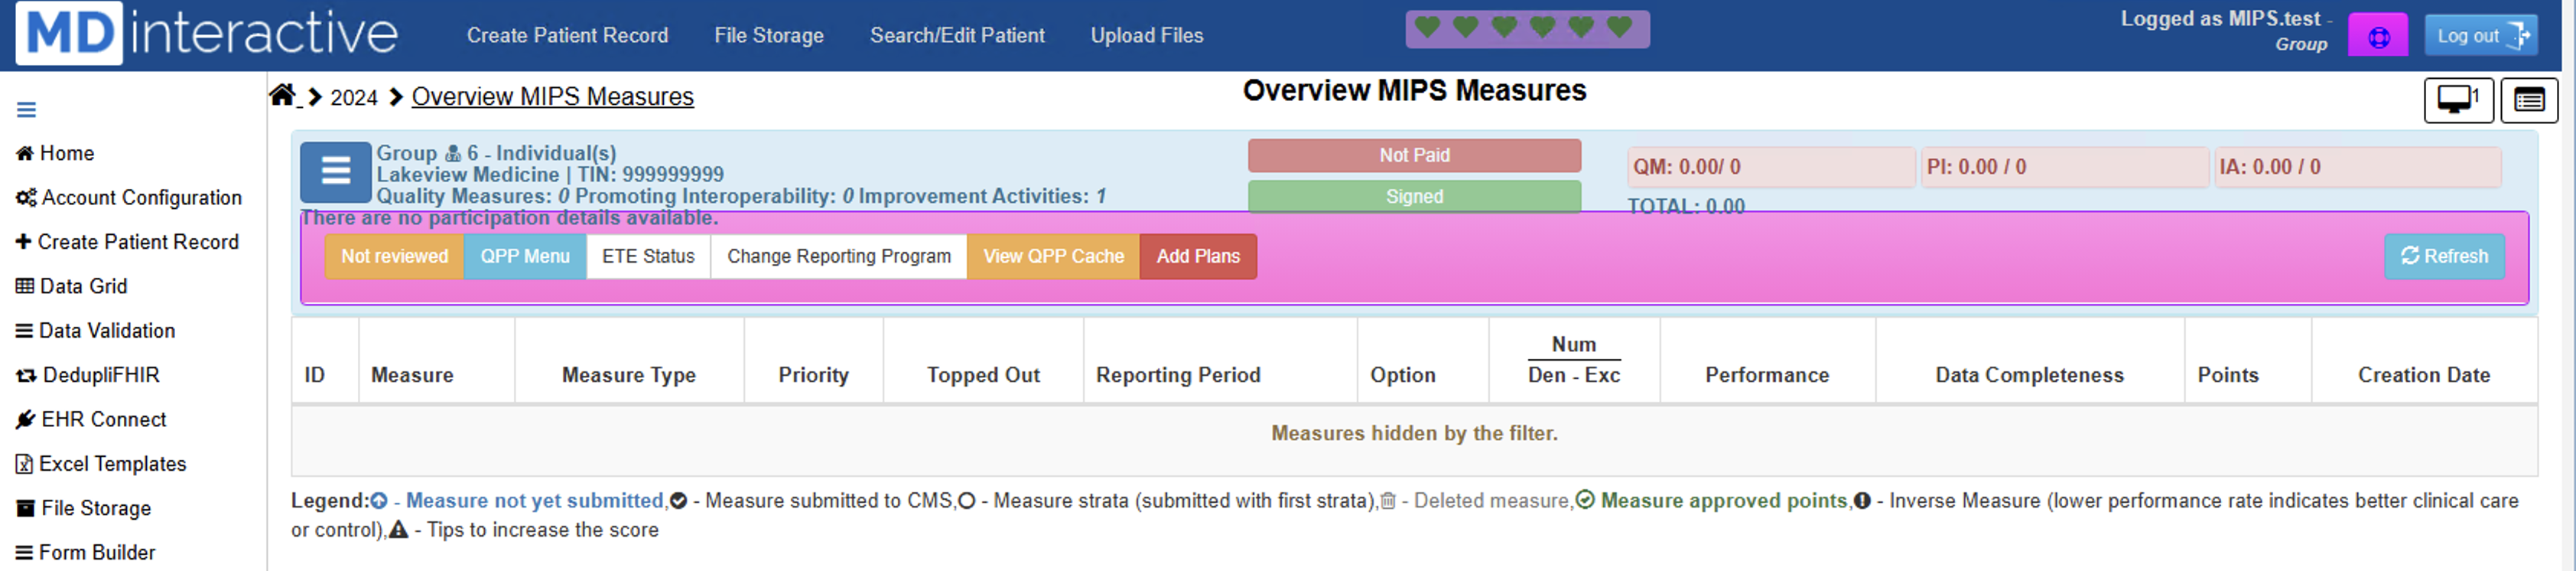The height and width of the screenshot is (571, 2576).
Task: Open File Storage in the sidebar
Action: pos(83,508)
